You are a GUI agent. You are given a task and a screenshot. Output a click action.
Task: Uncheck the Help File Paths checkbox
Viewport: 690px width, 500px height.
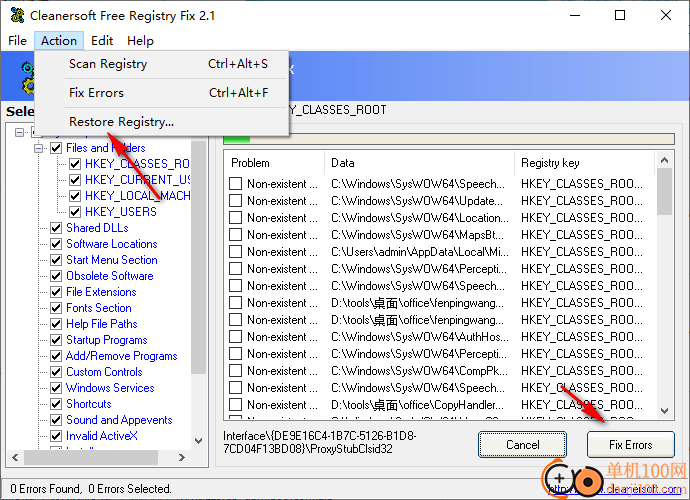coord(56,324)
